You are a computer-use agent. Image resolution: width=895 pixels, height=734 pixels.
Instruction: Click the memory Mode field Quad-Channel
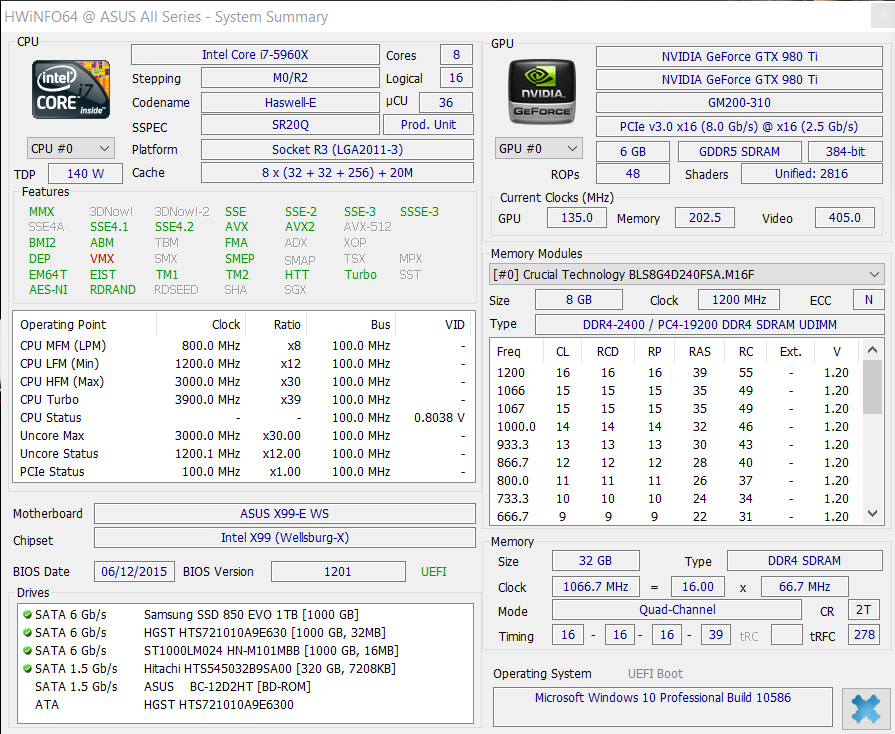click(677, 610)
